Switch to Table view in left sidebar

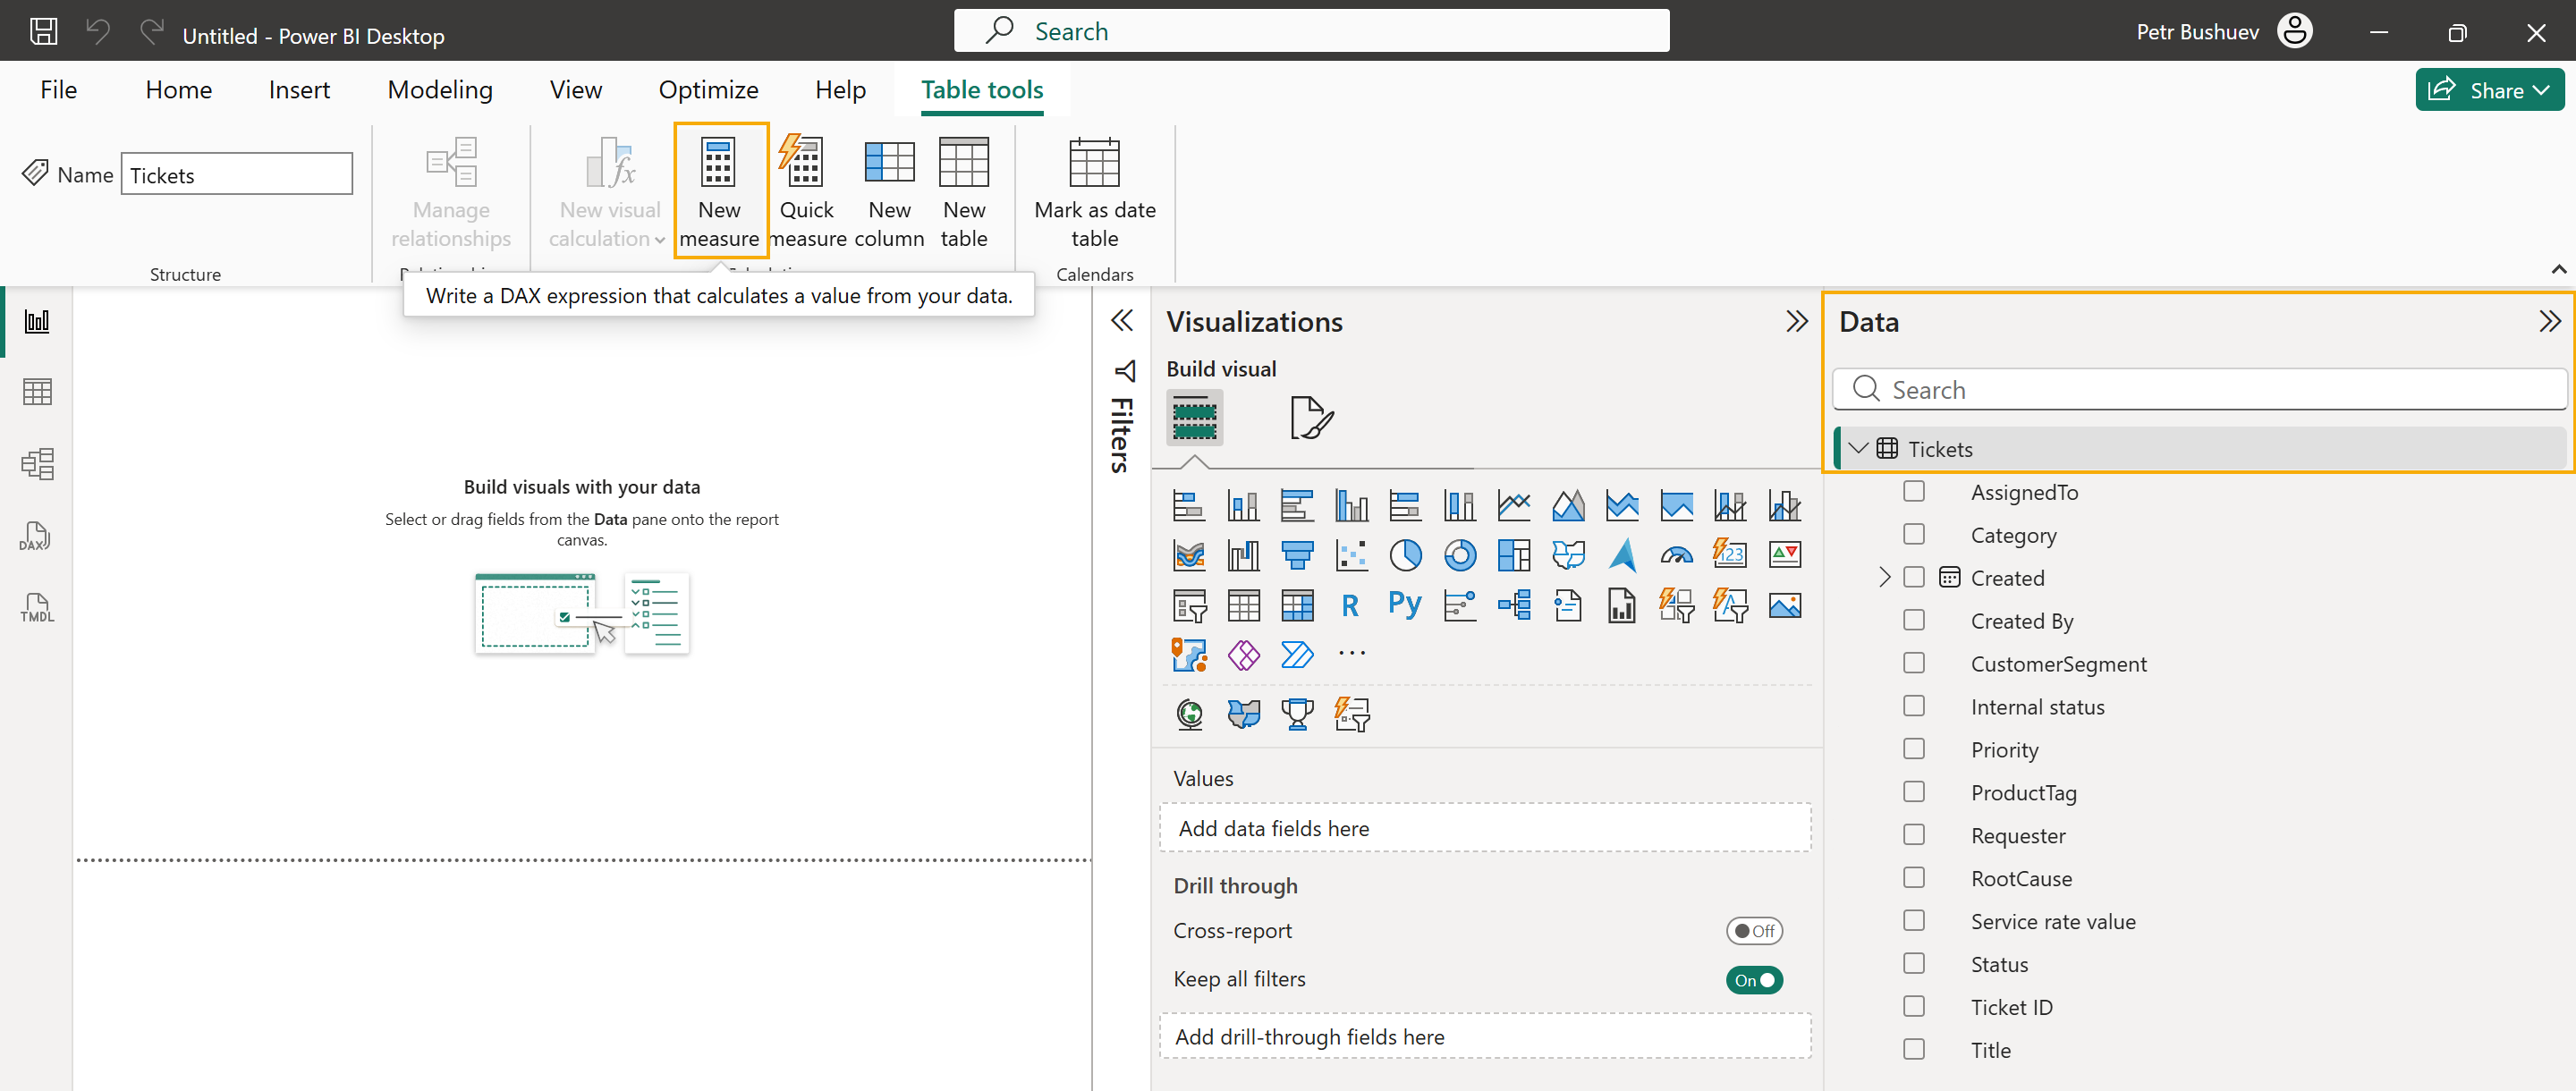(x=37, y=392)
